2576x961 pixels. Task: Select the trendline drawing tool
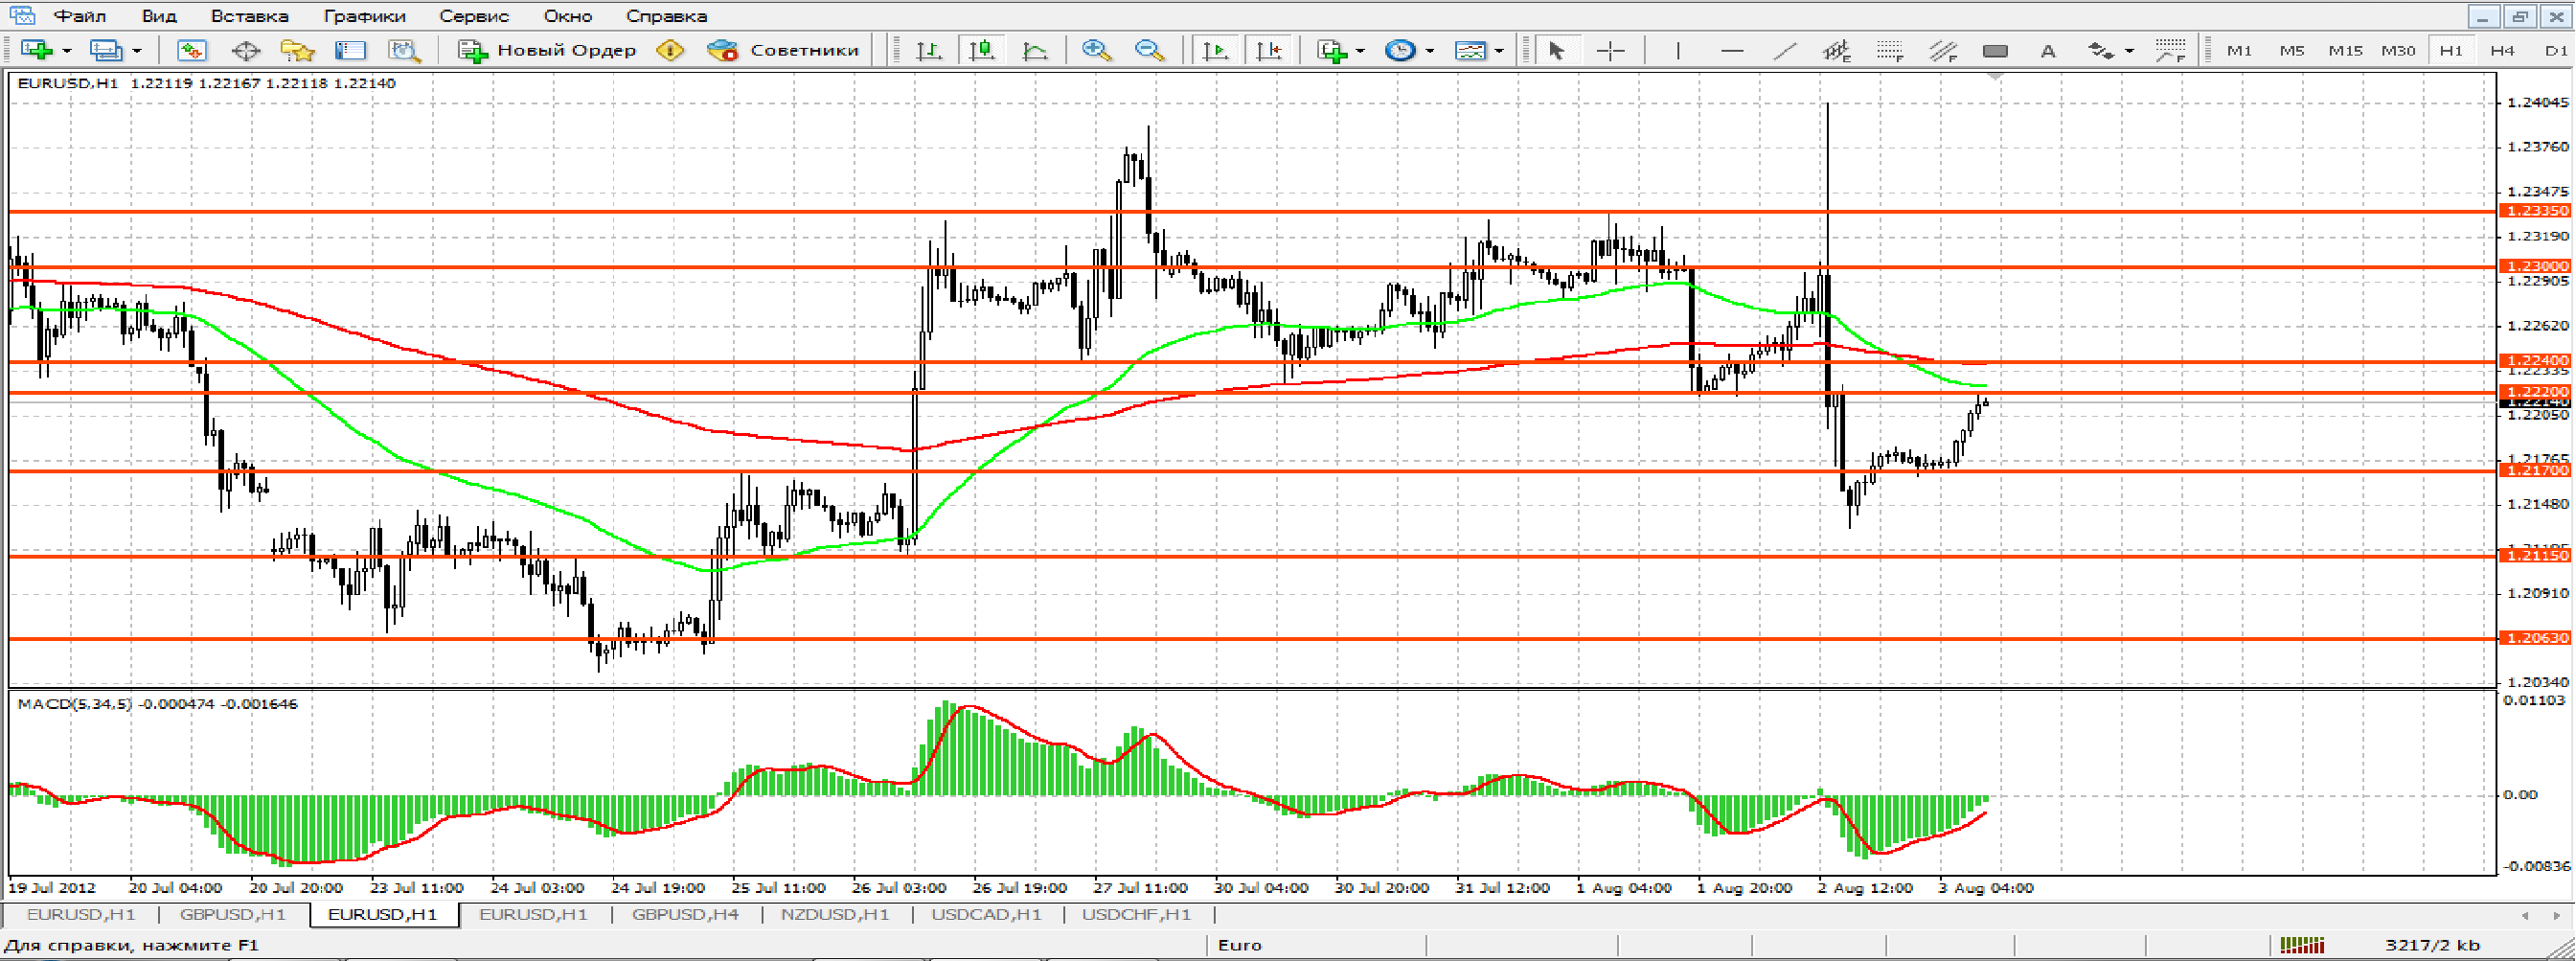[1785, 50]
